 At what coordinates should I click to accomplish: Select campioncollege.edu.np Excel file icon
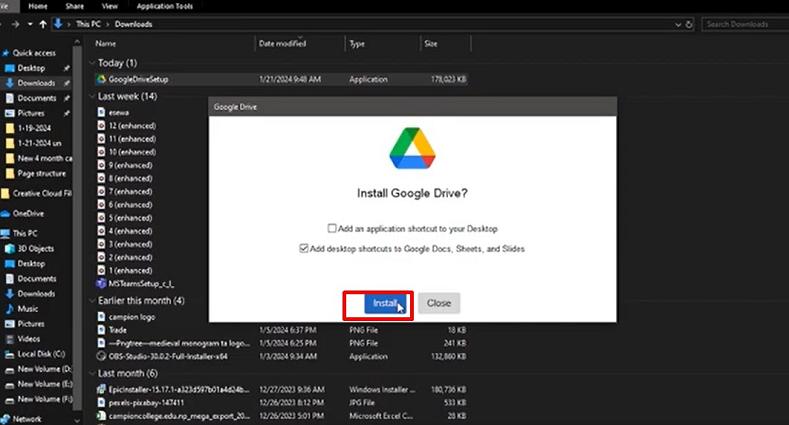101,416
